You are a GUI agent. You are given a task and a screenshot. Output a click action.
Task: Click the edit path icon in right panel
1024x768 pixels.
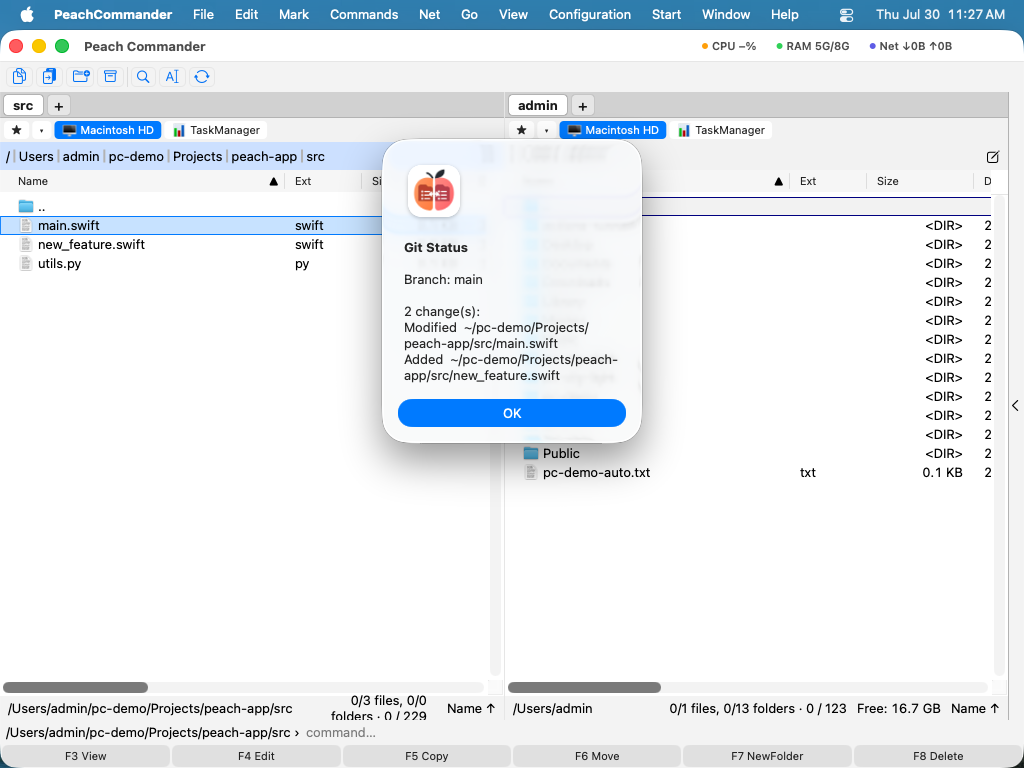point(993,157)
